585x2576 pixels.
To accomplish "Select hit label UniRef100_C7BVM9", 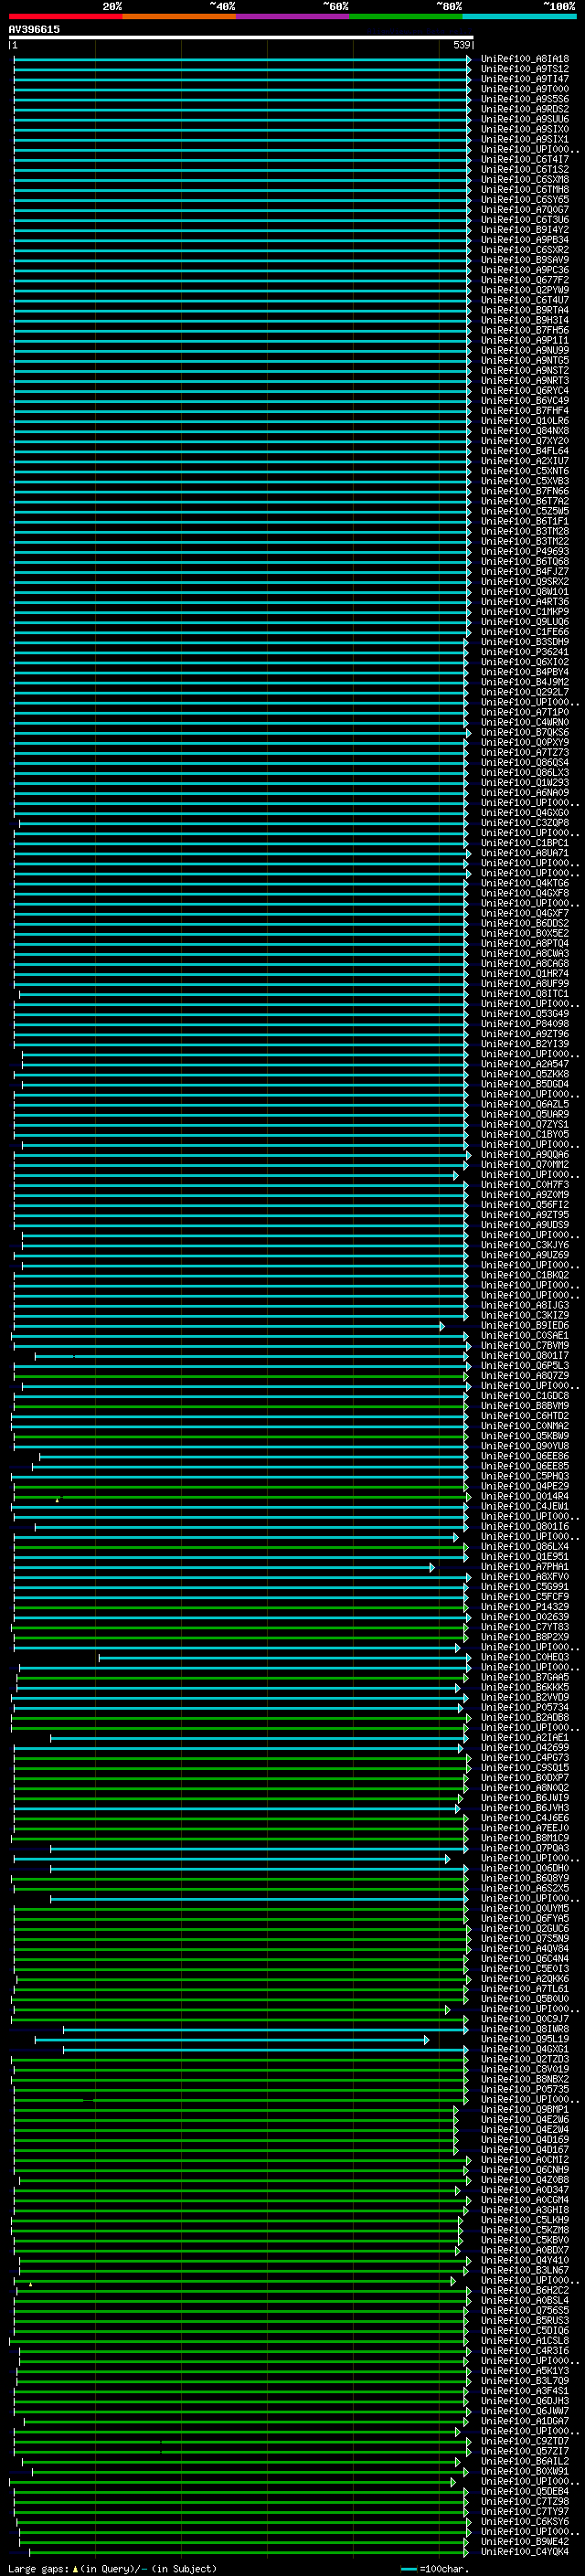I will [524, 1345].
